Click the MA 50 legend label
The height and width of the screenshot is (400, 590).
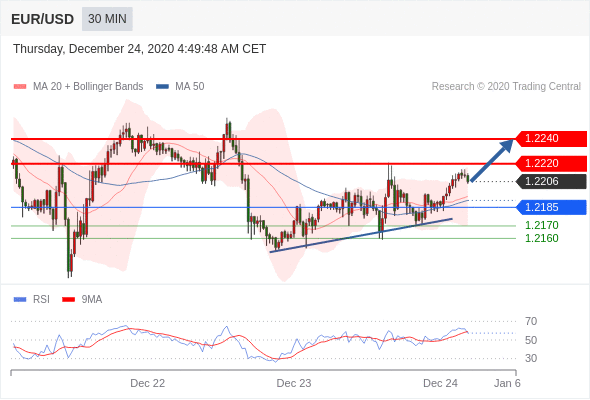click(x=190, y=87)
